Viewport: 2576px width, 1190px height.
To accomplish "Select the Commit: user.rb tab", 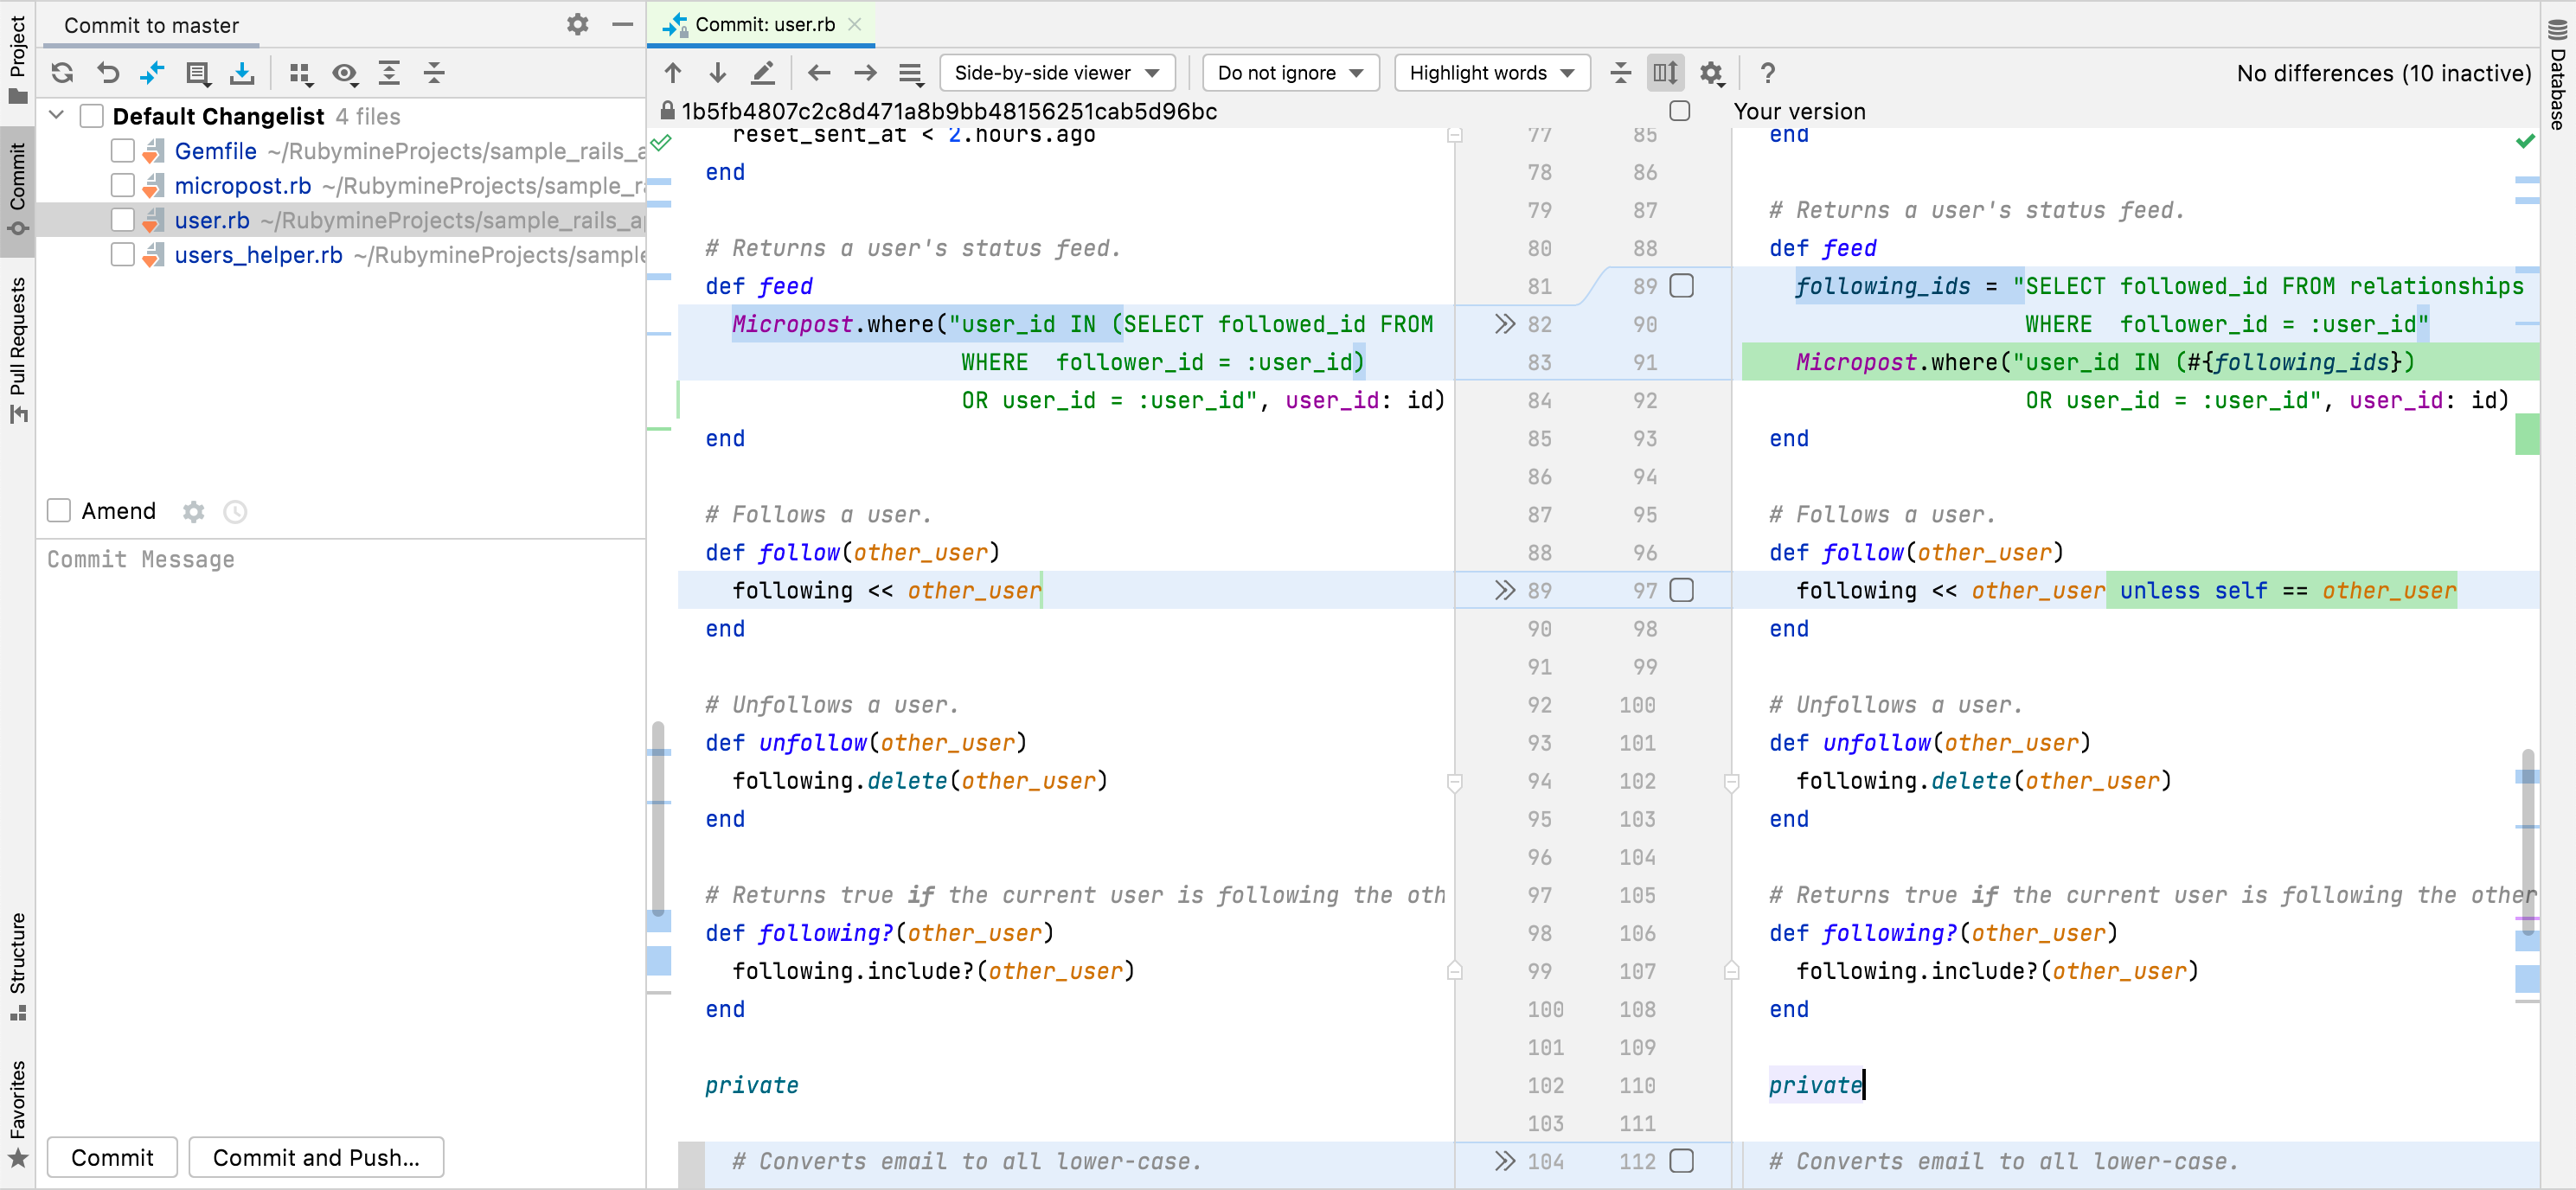I will click(x=762, y=24).
